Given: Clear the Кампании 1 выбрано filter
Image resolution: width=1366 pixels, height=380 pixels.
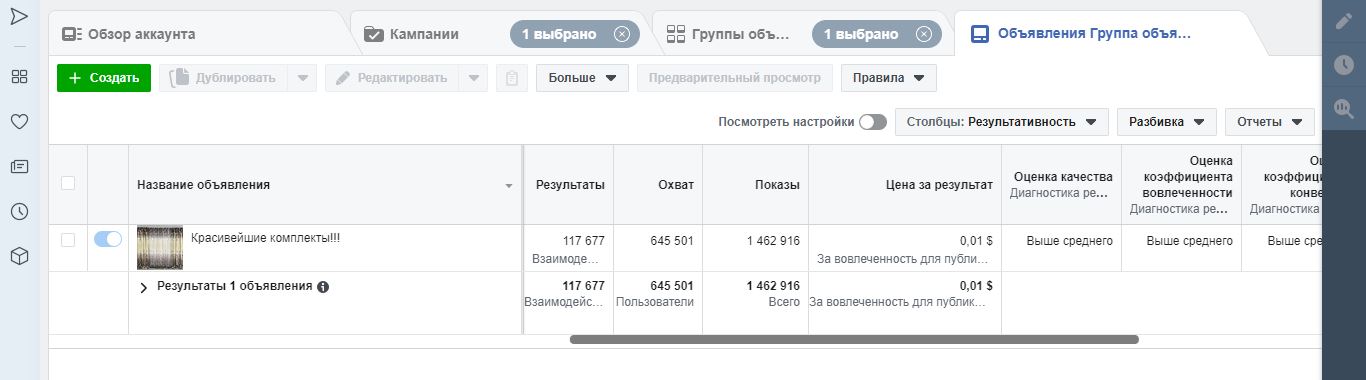Looking at the screenshot, I should [622, 34].
